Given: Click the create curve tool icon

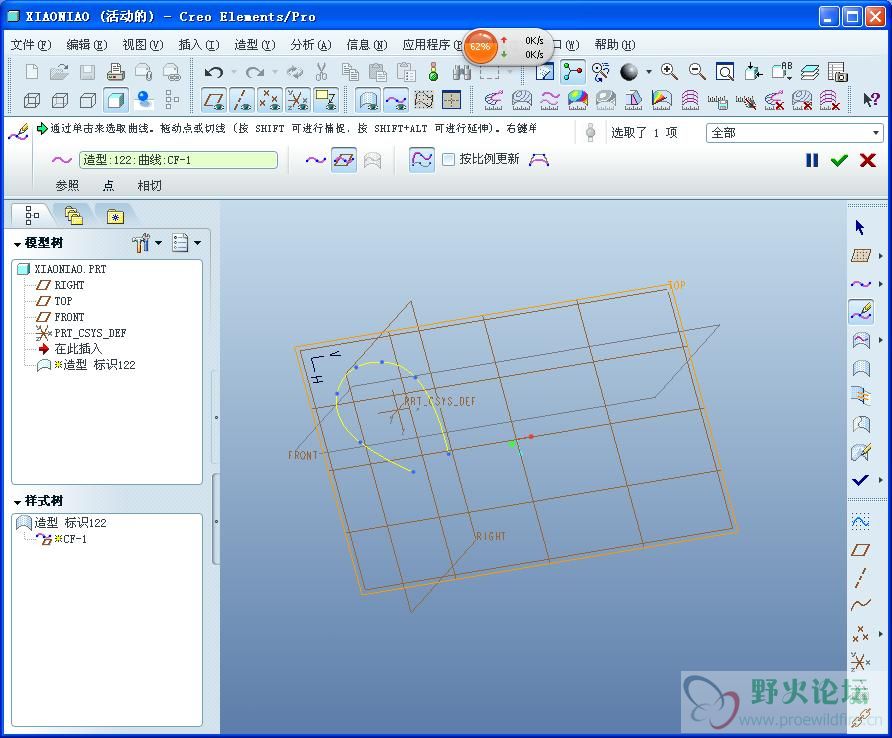Looking at the screenshot, I should tap(861, 283).
